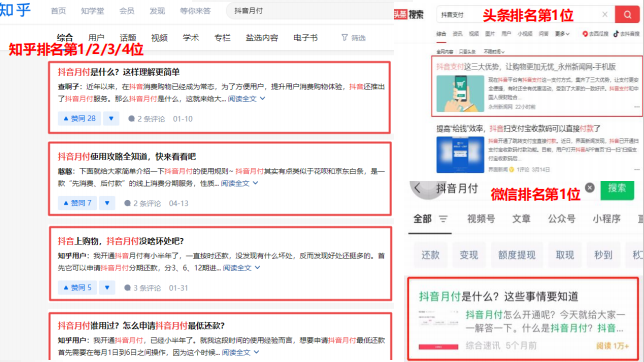Downvote the answer dated 04-13
This screenshot has width=644, height=362.
pyautogui.click(x=107, y=203)
